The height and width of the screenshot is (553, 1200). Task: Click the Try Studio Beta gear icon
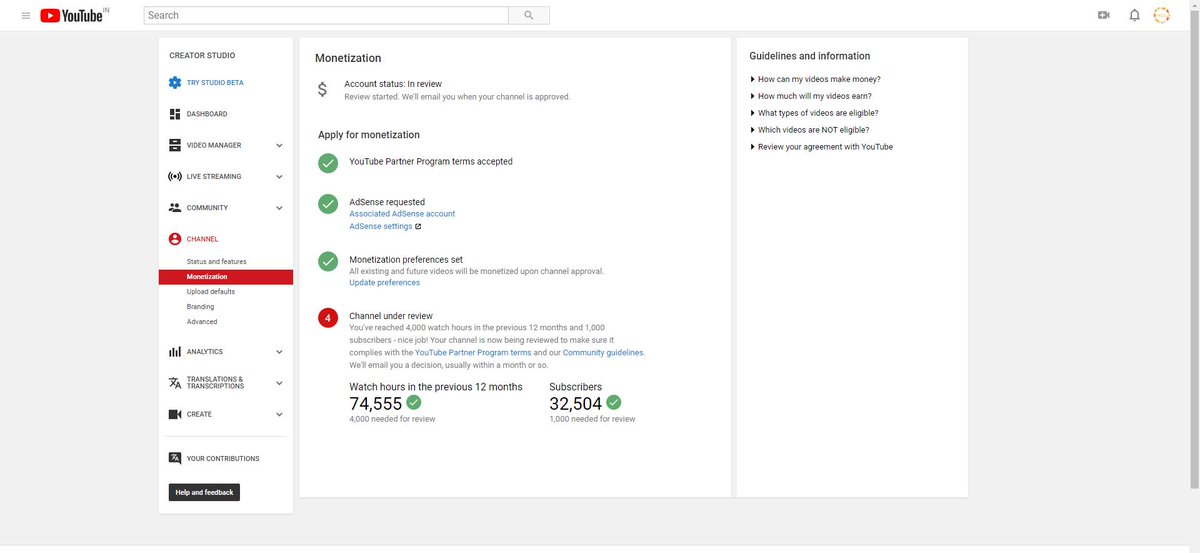tap(175, 83)
